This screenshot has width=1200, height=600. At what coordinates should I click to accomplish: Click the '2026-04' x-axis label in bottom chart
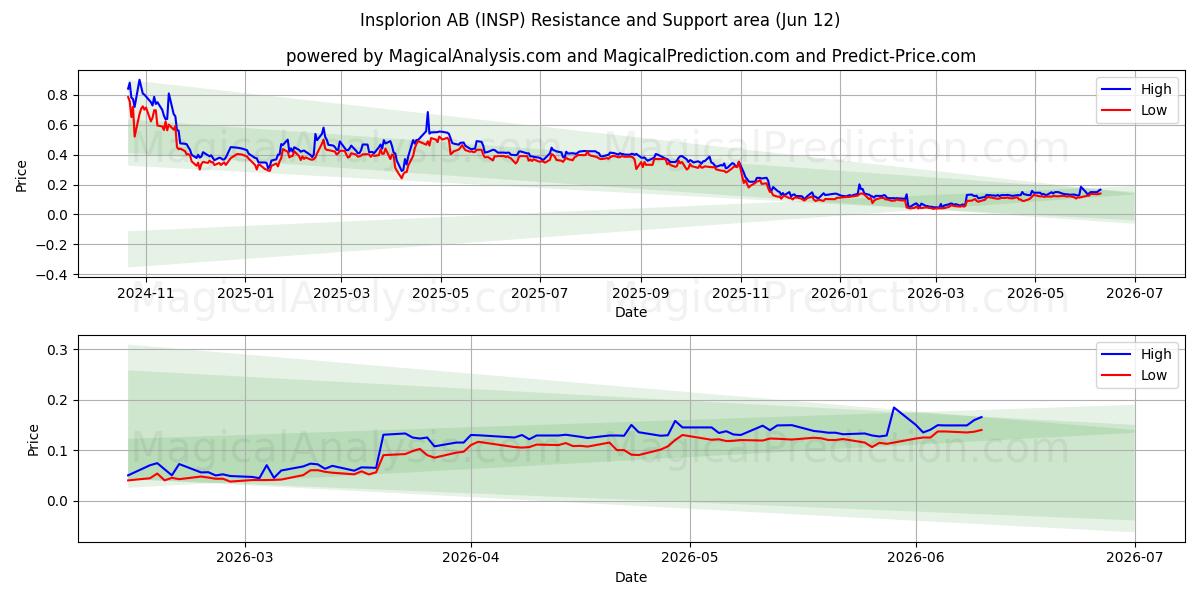coord(470,558)
